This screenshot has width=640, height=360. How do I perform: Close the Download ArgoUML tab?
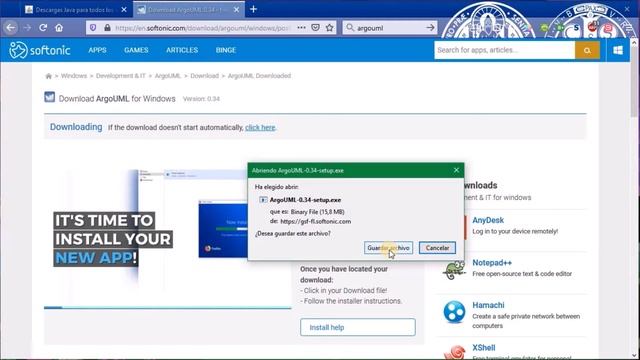pos(236,9)
